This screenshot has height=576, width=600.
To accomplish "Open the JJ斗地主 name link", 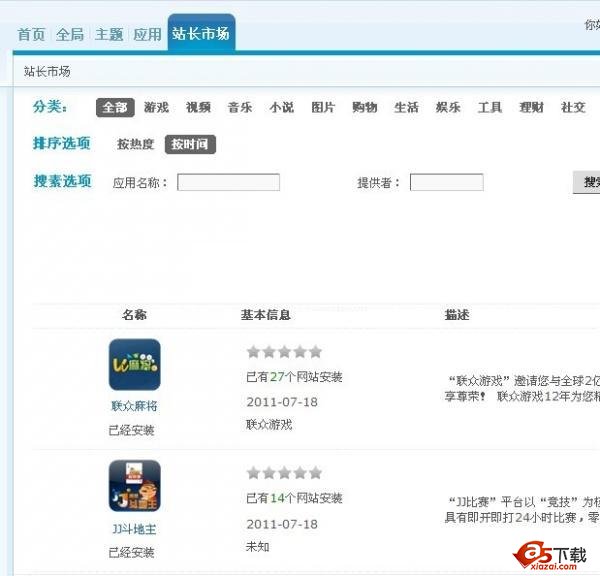I will pyautogui.click(x=134, y=529).
